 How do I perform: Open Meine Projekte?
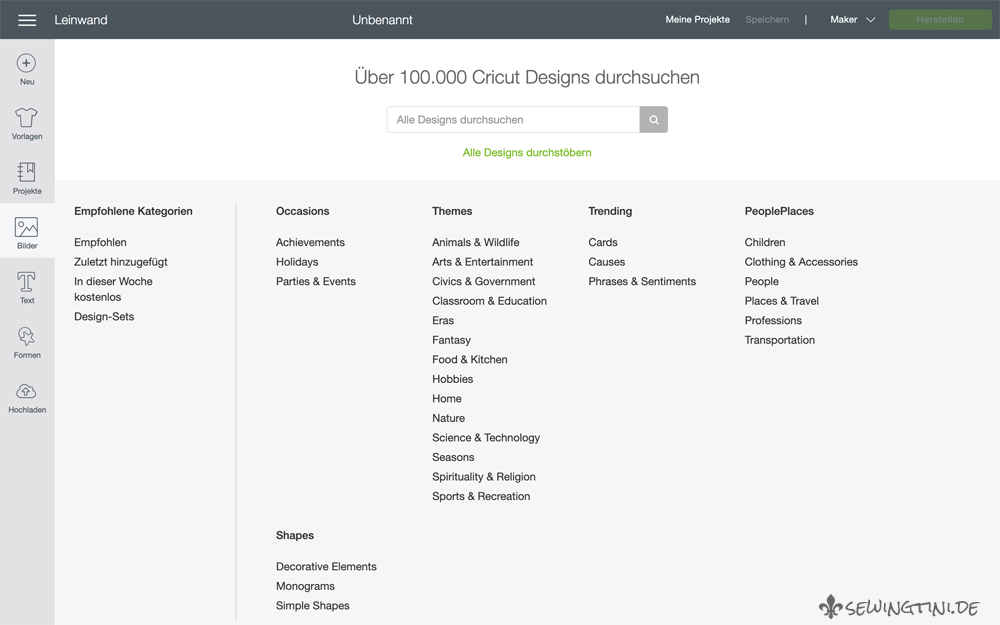point(698,20)
